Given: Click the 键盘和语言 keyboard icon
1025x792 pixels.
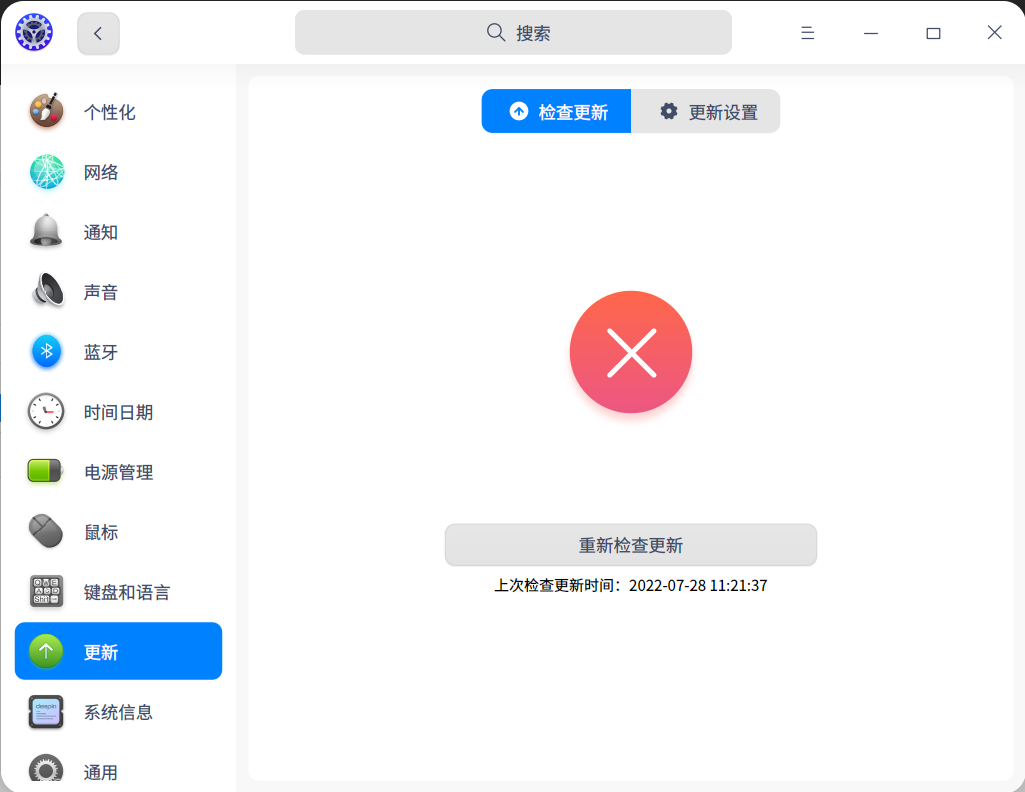Looking at the screenshot, I should click(x=46, y=591).
